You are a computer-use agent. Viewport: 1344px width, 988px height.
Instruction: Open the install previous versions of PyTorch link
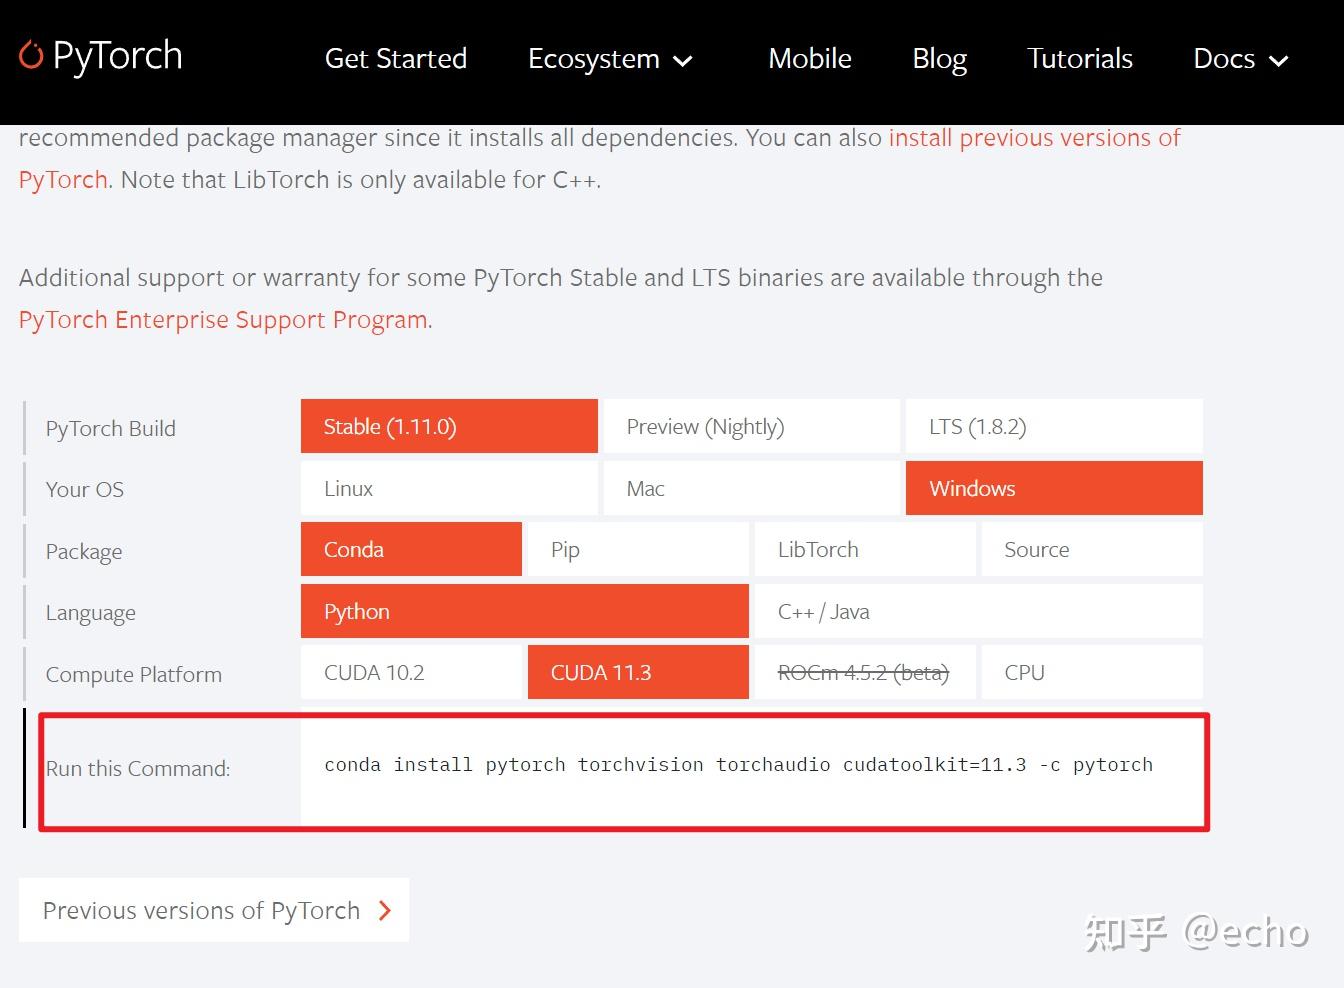click(x=1033, y=138)
